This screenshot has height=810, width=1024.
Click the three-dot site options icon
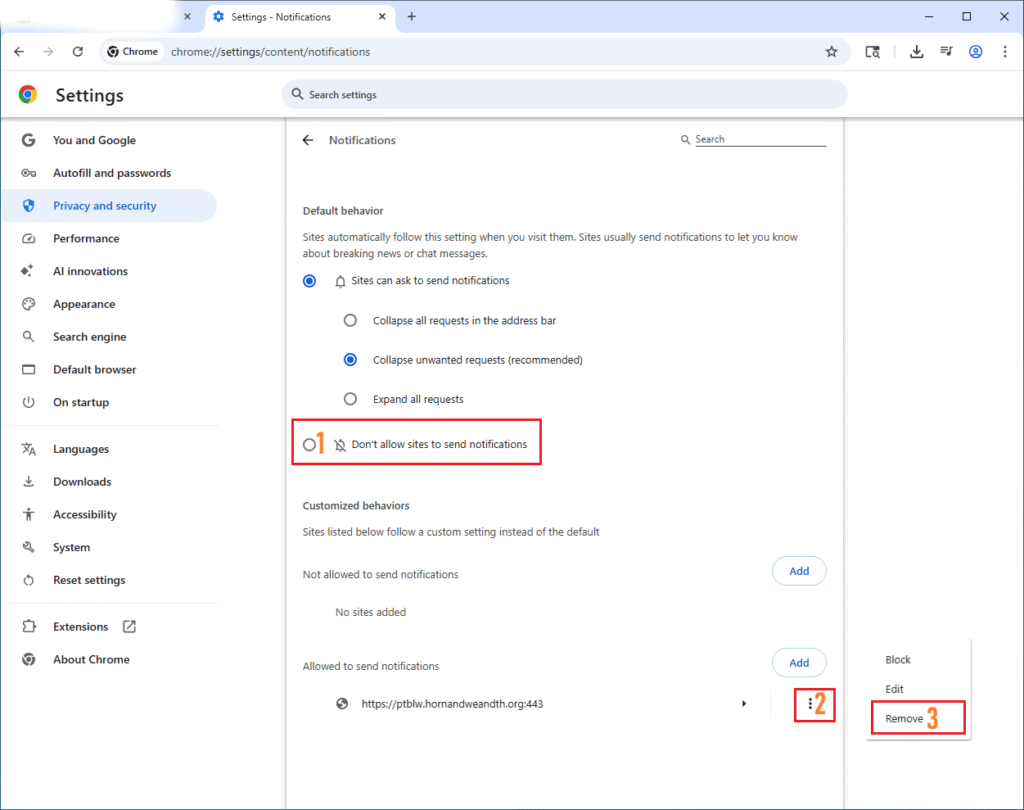(x=809, y=704)
